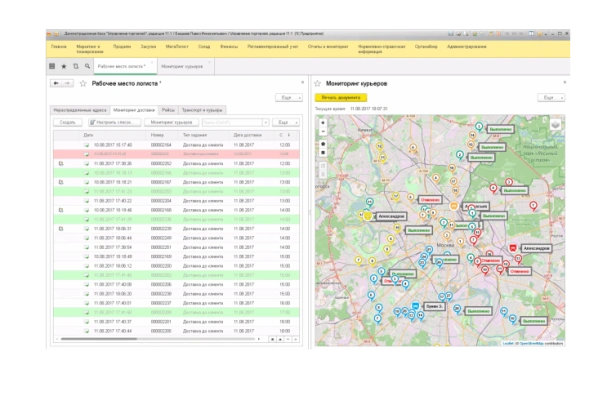Viewport: 616px width, 405px height.
Task: Select delivery row number 000002164
Action: coord(162,144)
